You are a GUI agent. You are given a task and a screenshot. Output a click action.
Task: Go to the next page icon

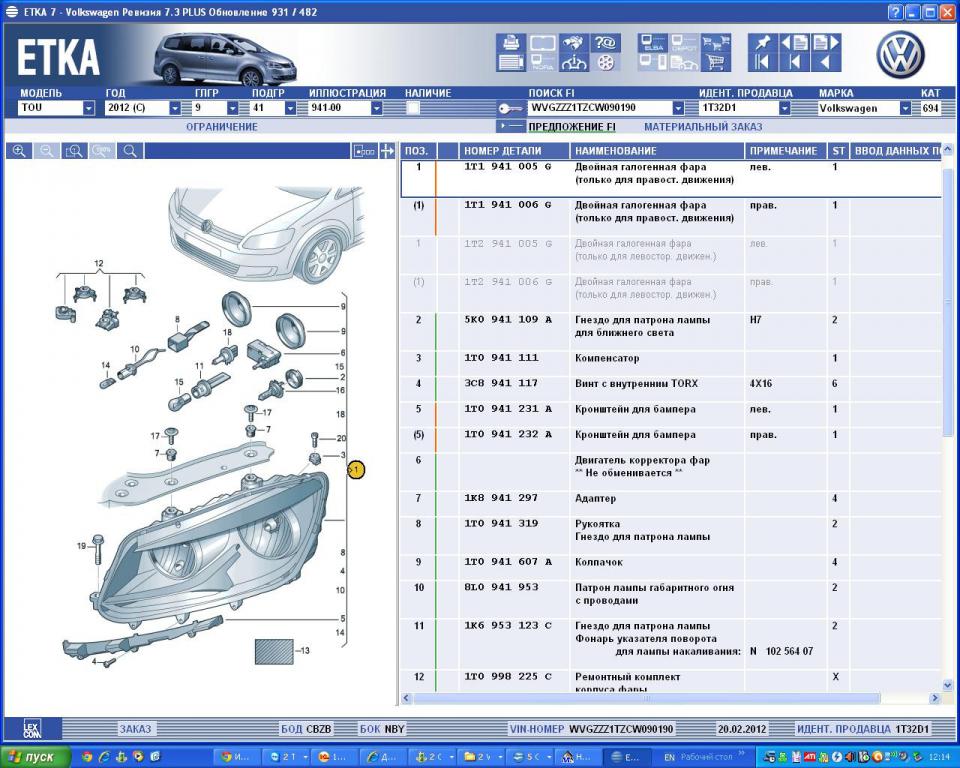(825, 42)
